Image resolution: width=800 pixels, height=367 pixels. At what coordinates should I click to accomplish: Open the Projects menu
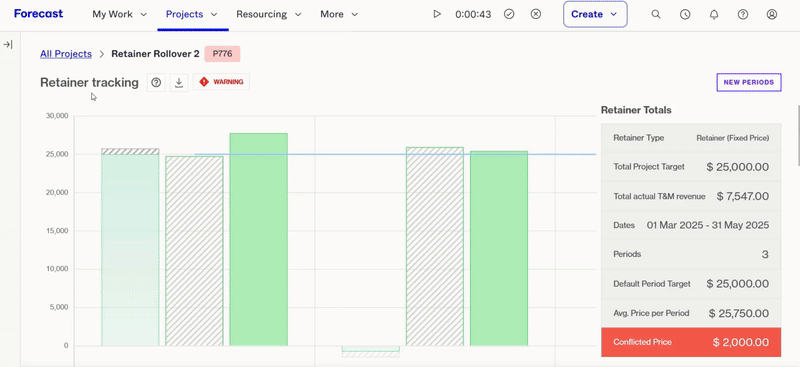pos(192,14)
